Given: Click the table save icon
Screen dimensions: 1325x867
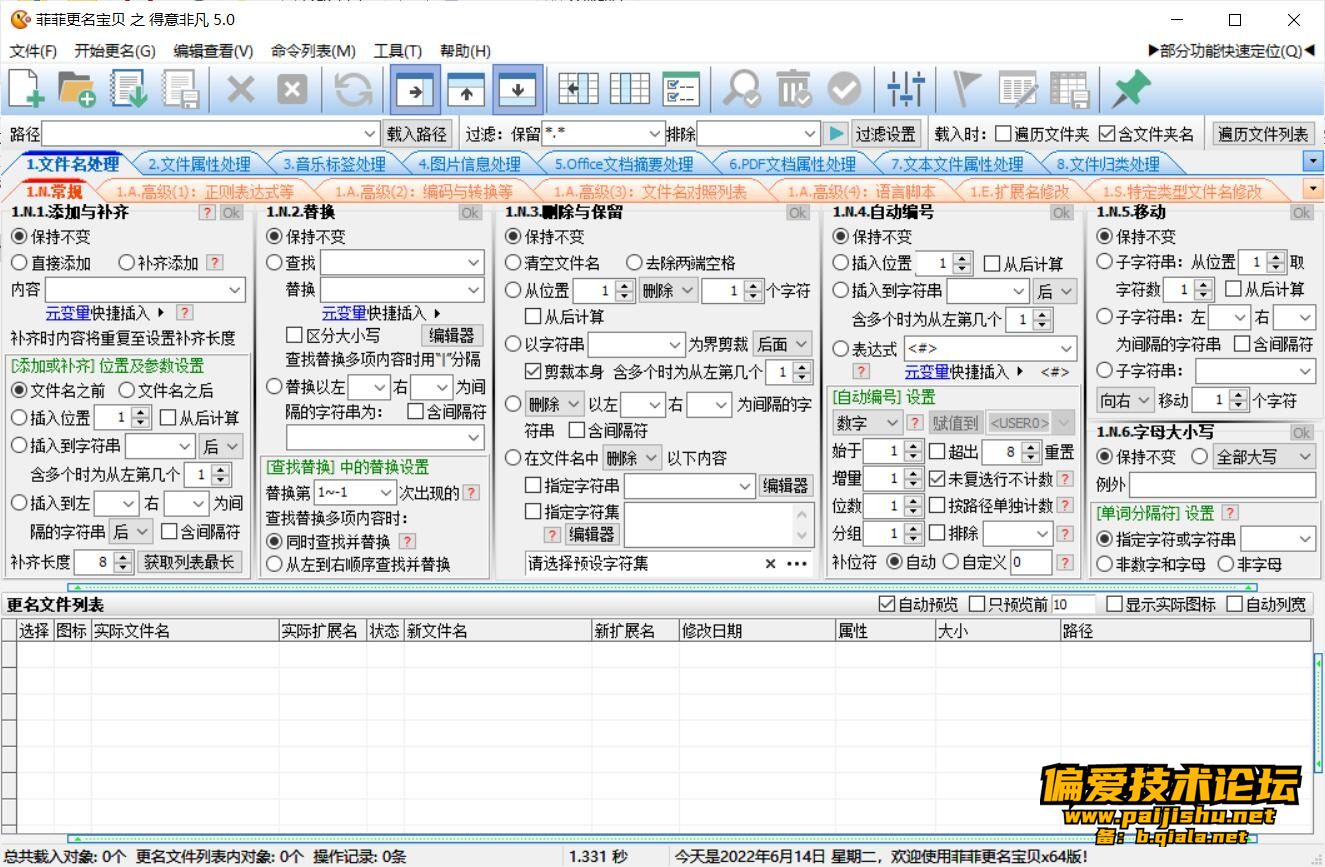Looking at the screenshot, I should (x=1069, y=90).
